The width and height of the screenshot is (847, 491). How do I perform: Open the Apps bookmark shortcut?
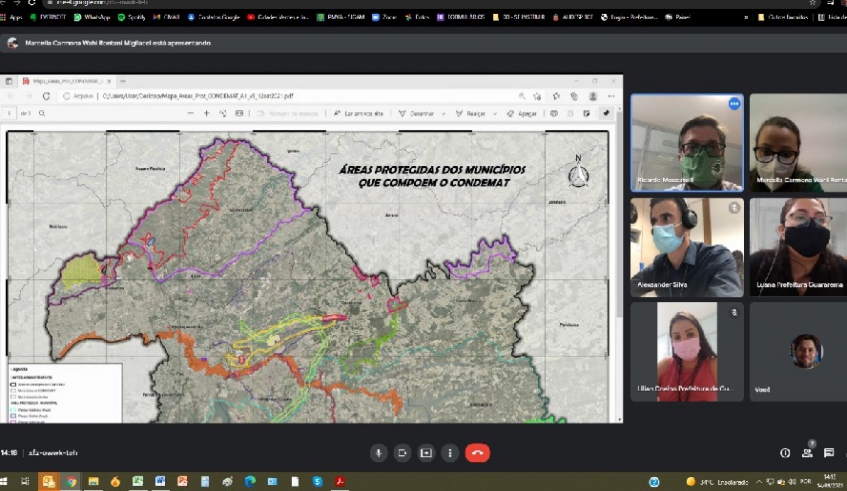[x=12, y=17]
